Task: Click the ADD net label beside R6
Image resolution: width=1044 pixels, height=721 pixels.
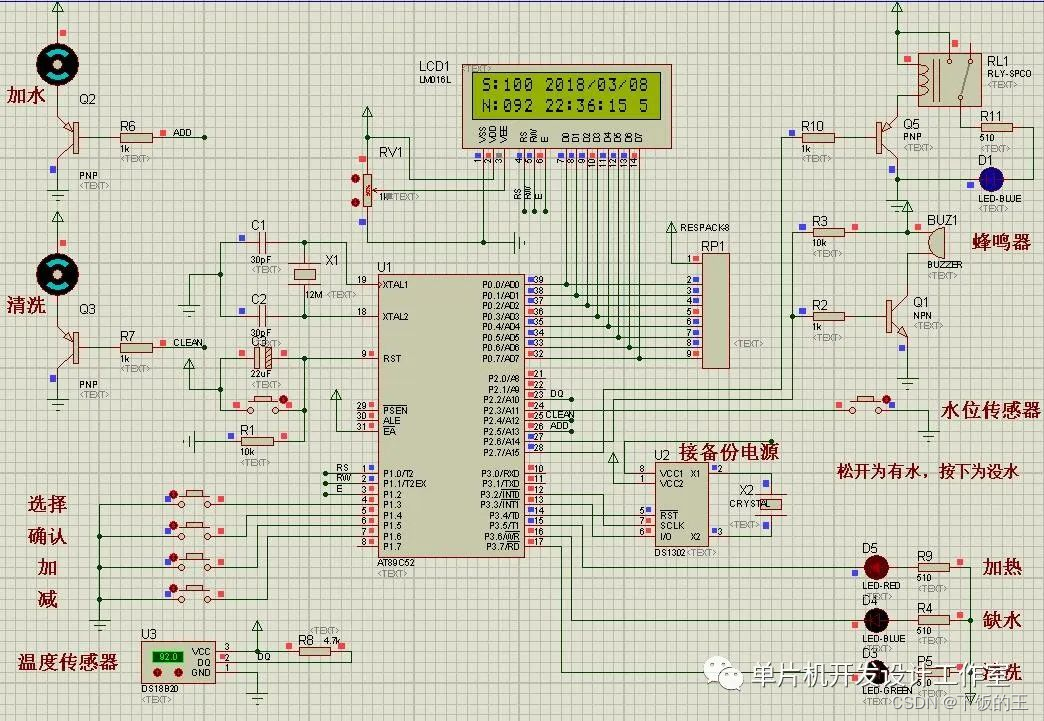Action: [x=182, y=132]
